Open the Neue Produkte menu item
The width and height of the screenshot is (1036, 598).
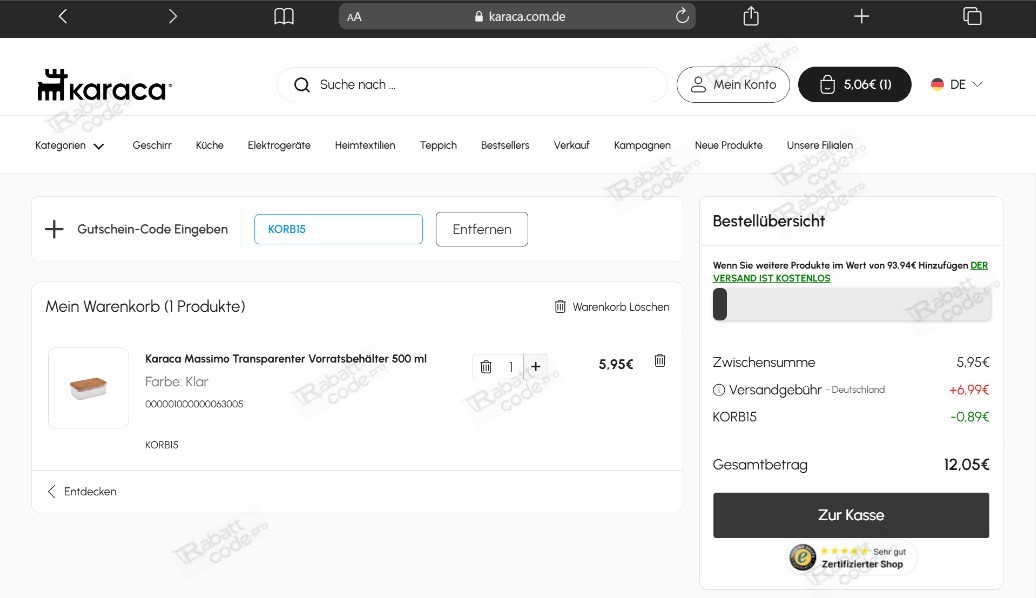click(728, 145)
